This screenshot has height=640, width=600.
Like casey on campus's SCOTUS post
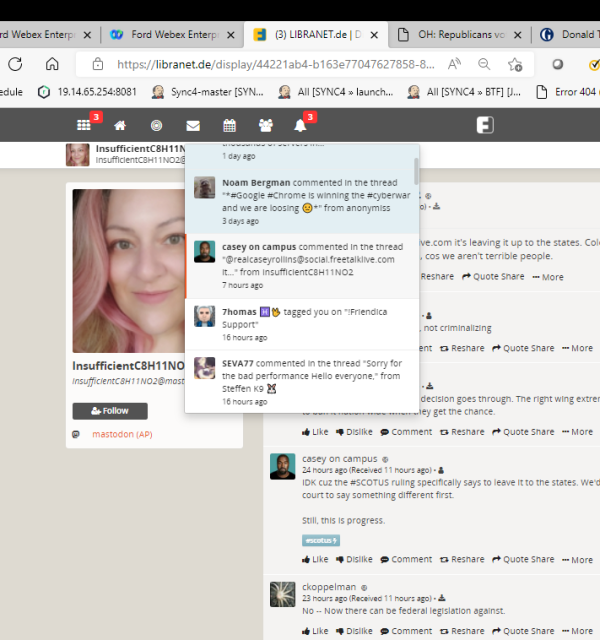click(x=315, y=559)
